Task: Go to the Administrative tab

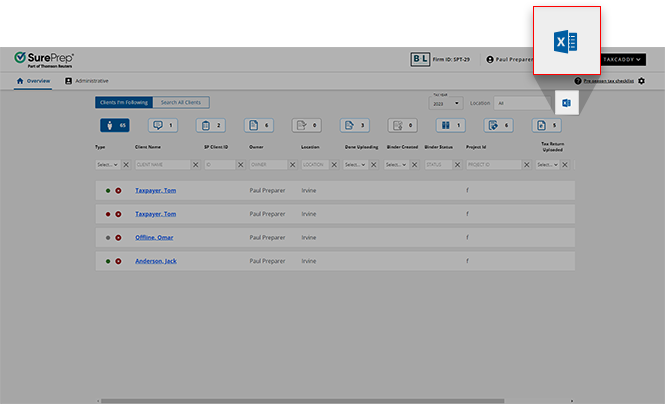Action: 87,80
